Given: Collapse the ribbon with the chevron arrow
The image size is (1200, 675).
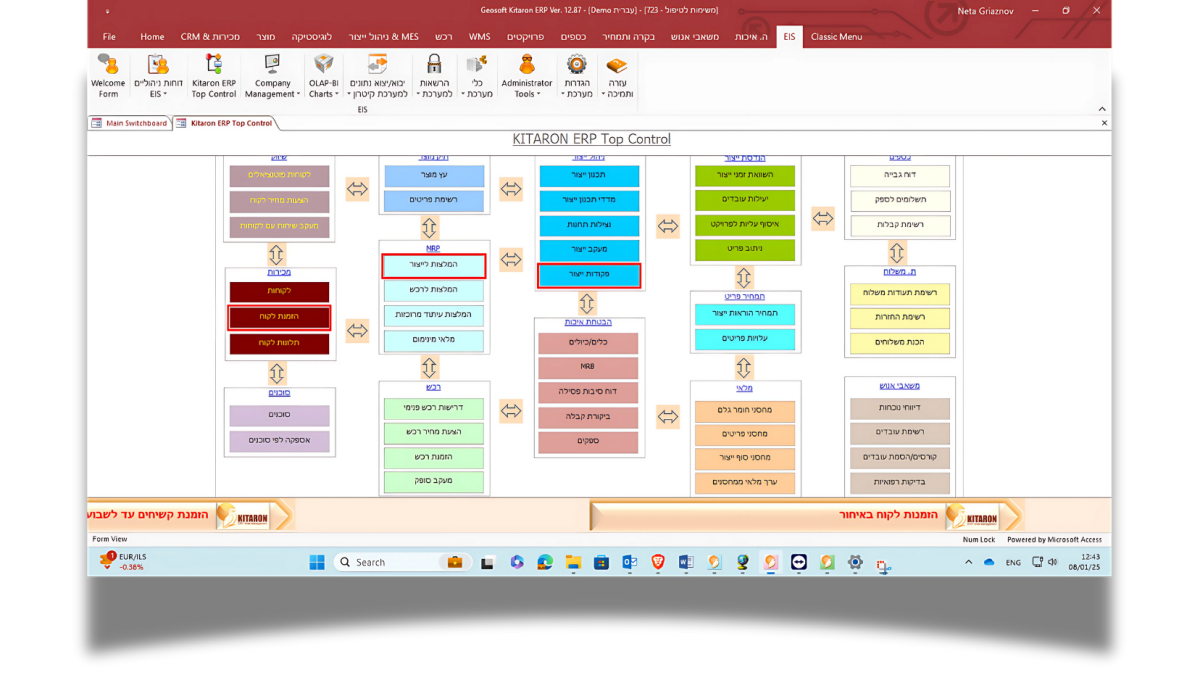Looking at the screenshot, I should 1102,109.
